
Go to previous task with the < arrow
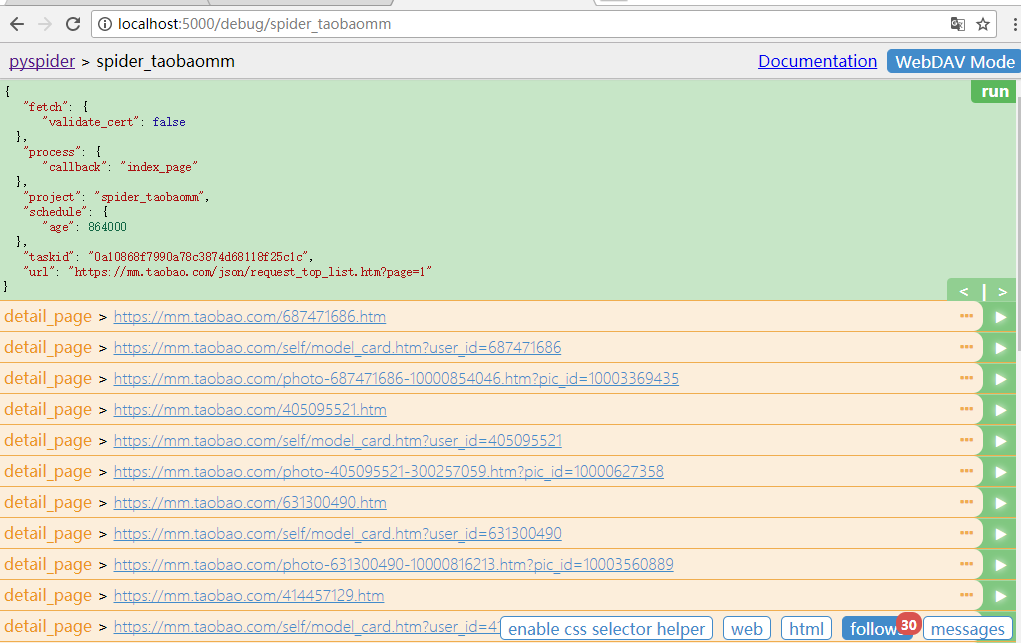point(964,291)
